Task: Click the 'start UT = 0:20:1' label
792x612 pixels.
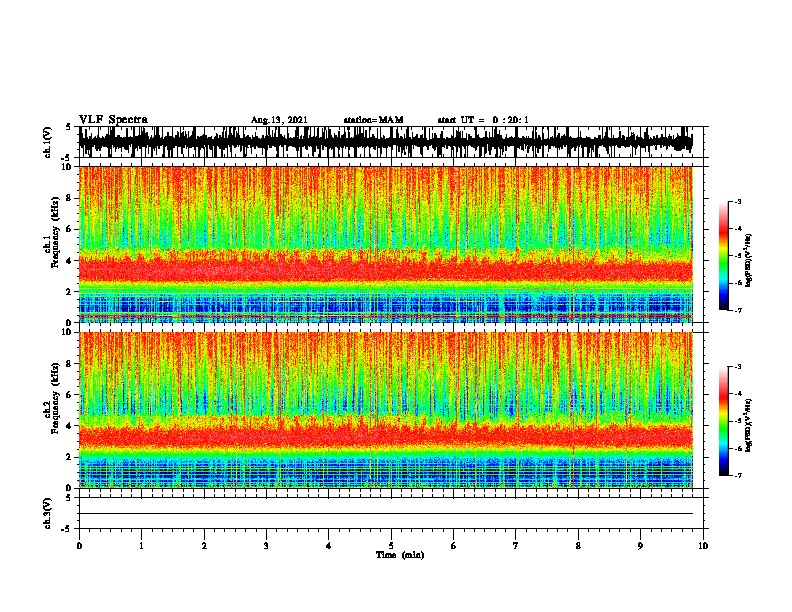Action: [x=483, y=120]
